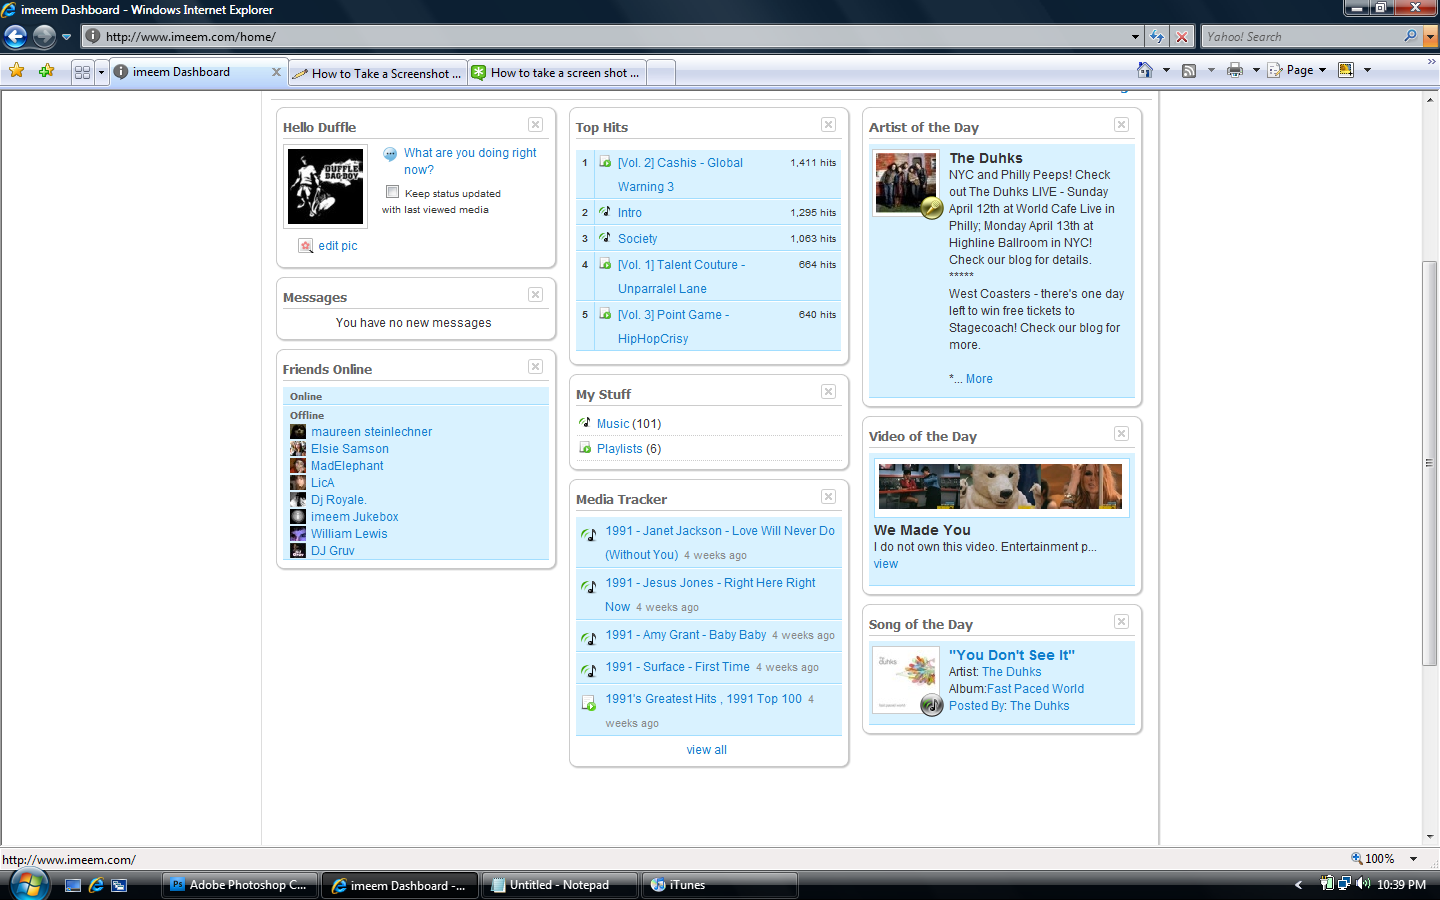Click the More link in Artist of the Day
The image size is (1440, 900).
point(979,379)
